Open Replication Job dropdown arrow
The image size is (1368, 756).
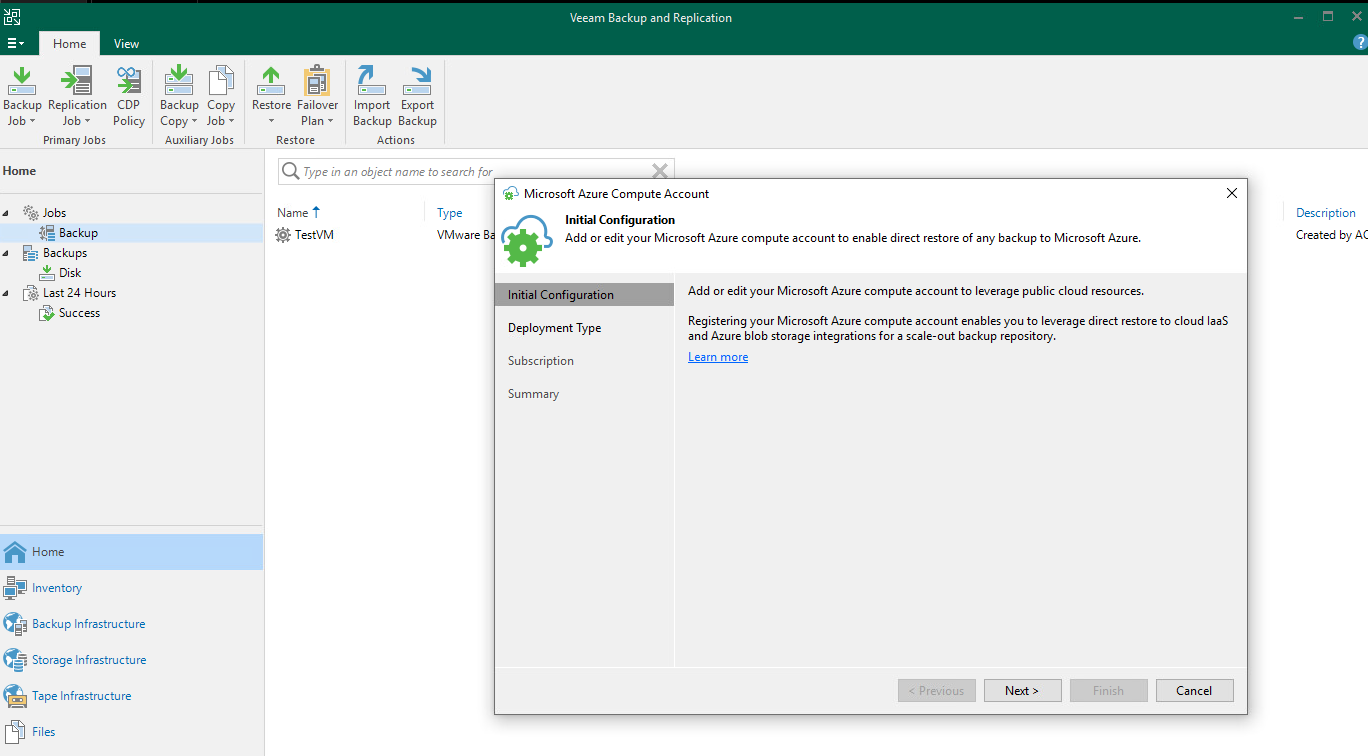click(87, 122)
